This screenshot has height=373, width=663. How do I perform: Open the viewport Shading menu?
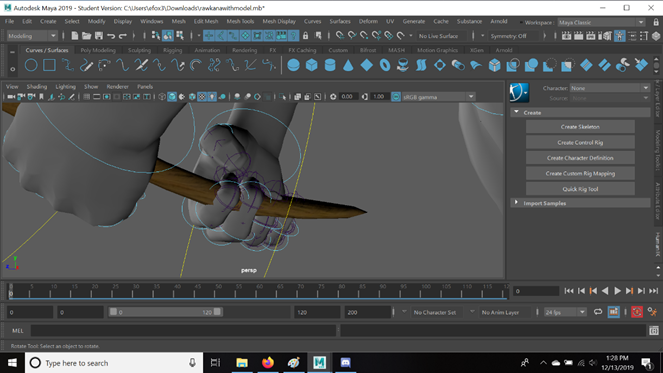coord(36,86)
